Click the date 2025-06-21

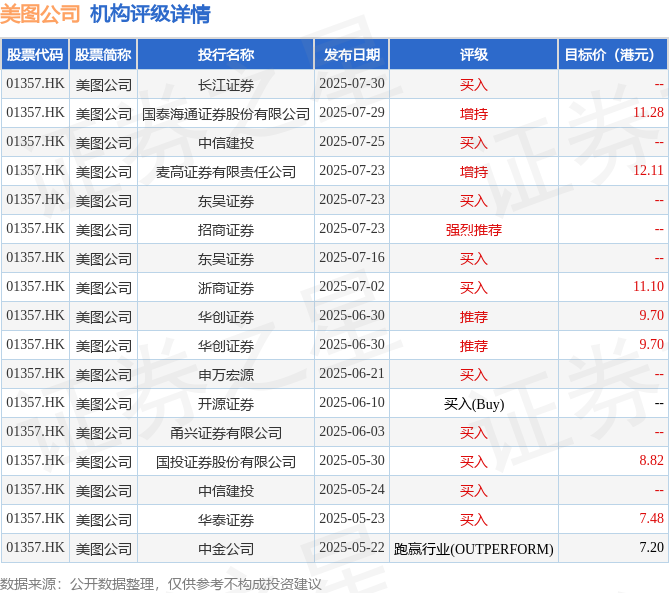pyautogui.click(x=352, y=374)
